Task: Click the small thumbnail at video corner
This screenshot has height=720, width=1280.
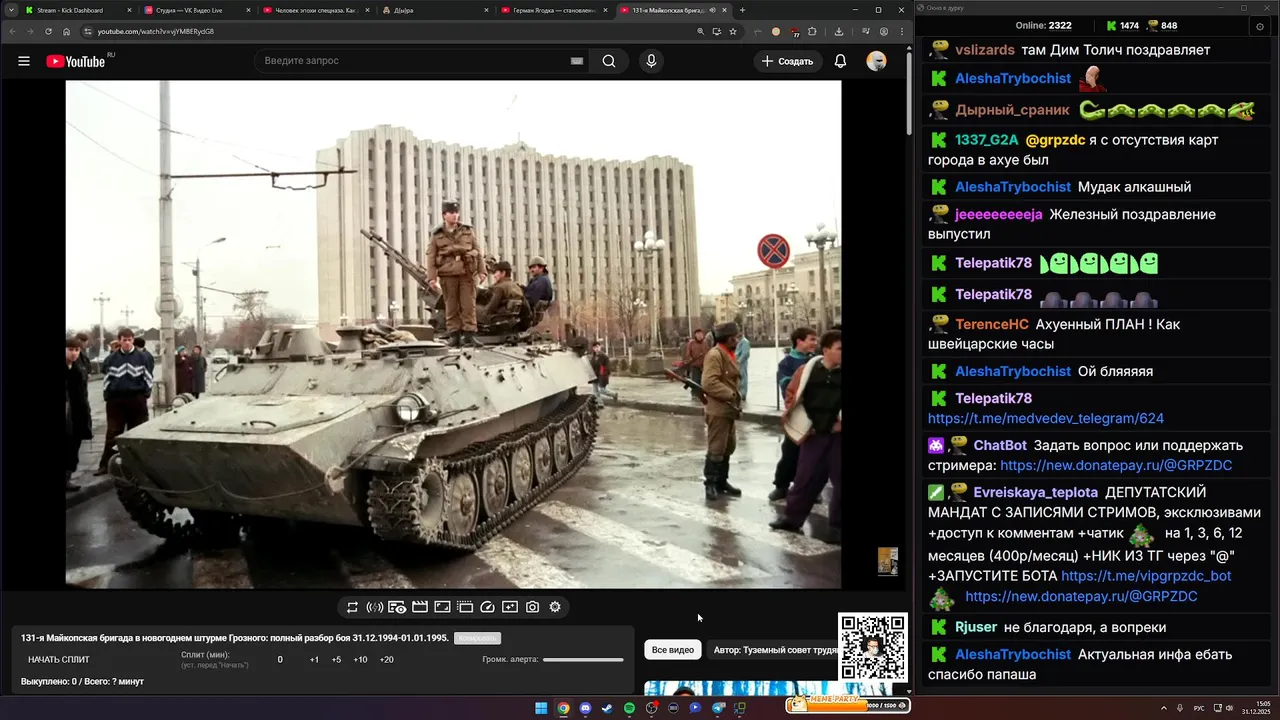Action: point(887,562)
